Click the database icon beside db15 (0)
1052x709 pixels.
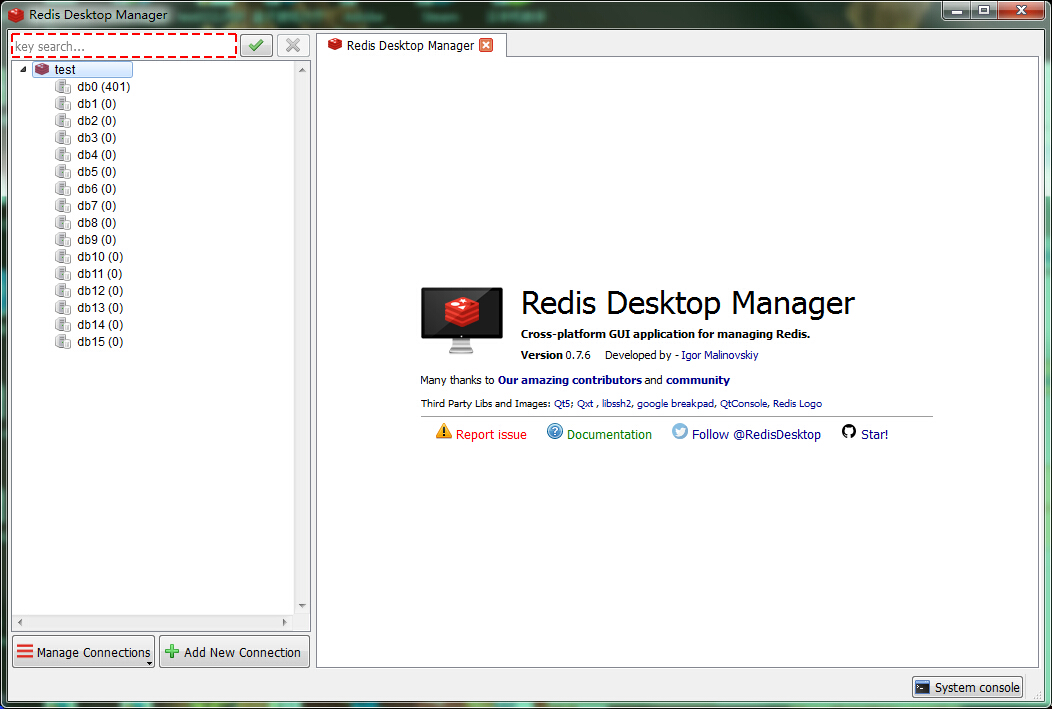click(63, 341)
